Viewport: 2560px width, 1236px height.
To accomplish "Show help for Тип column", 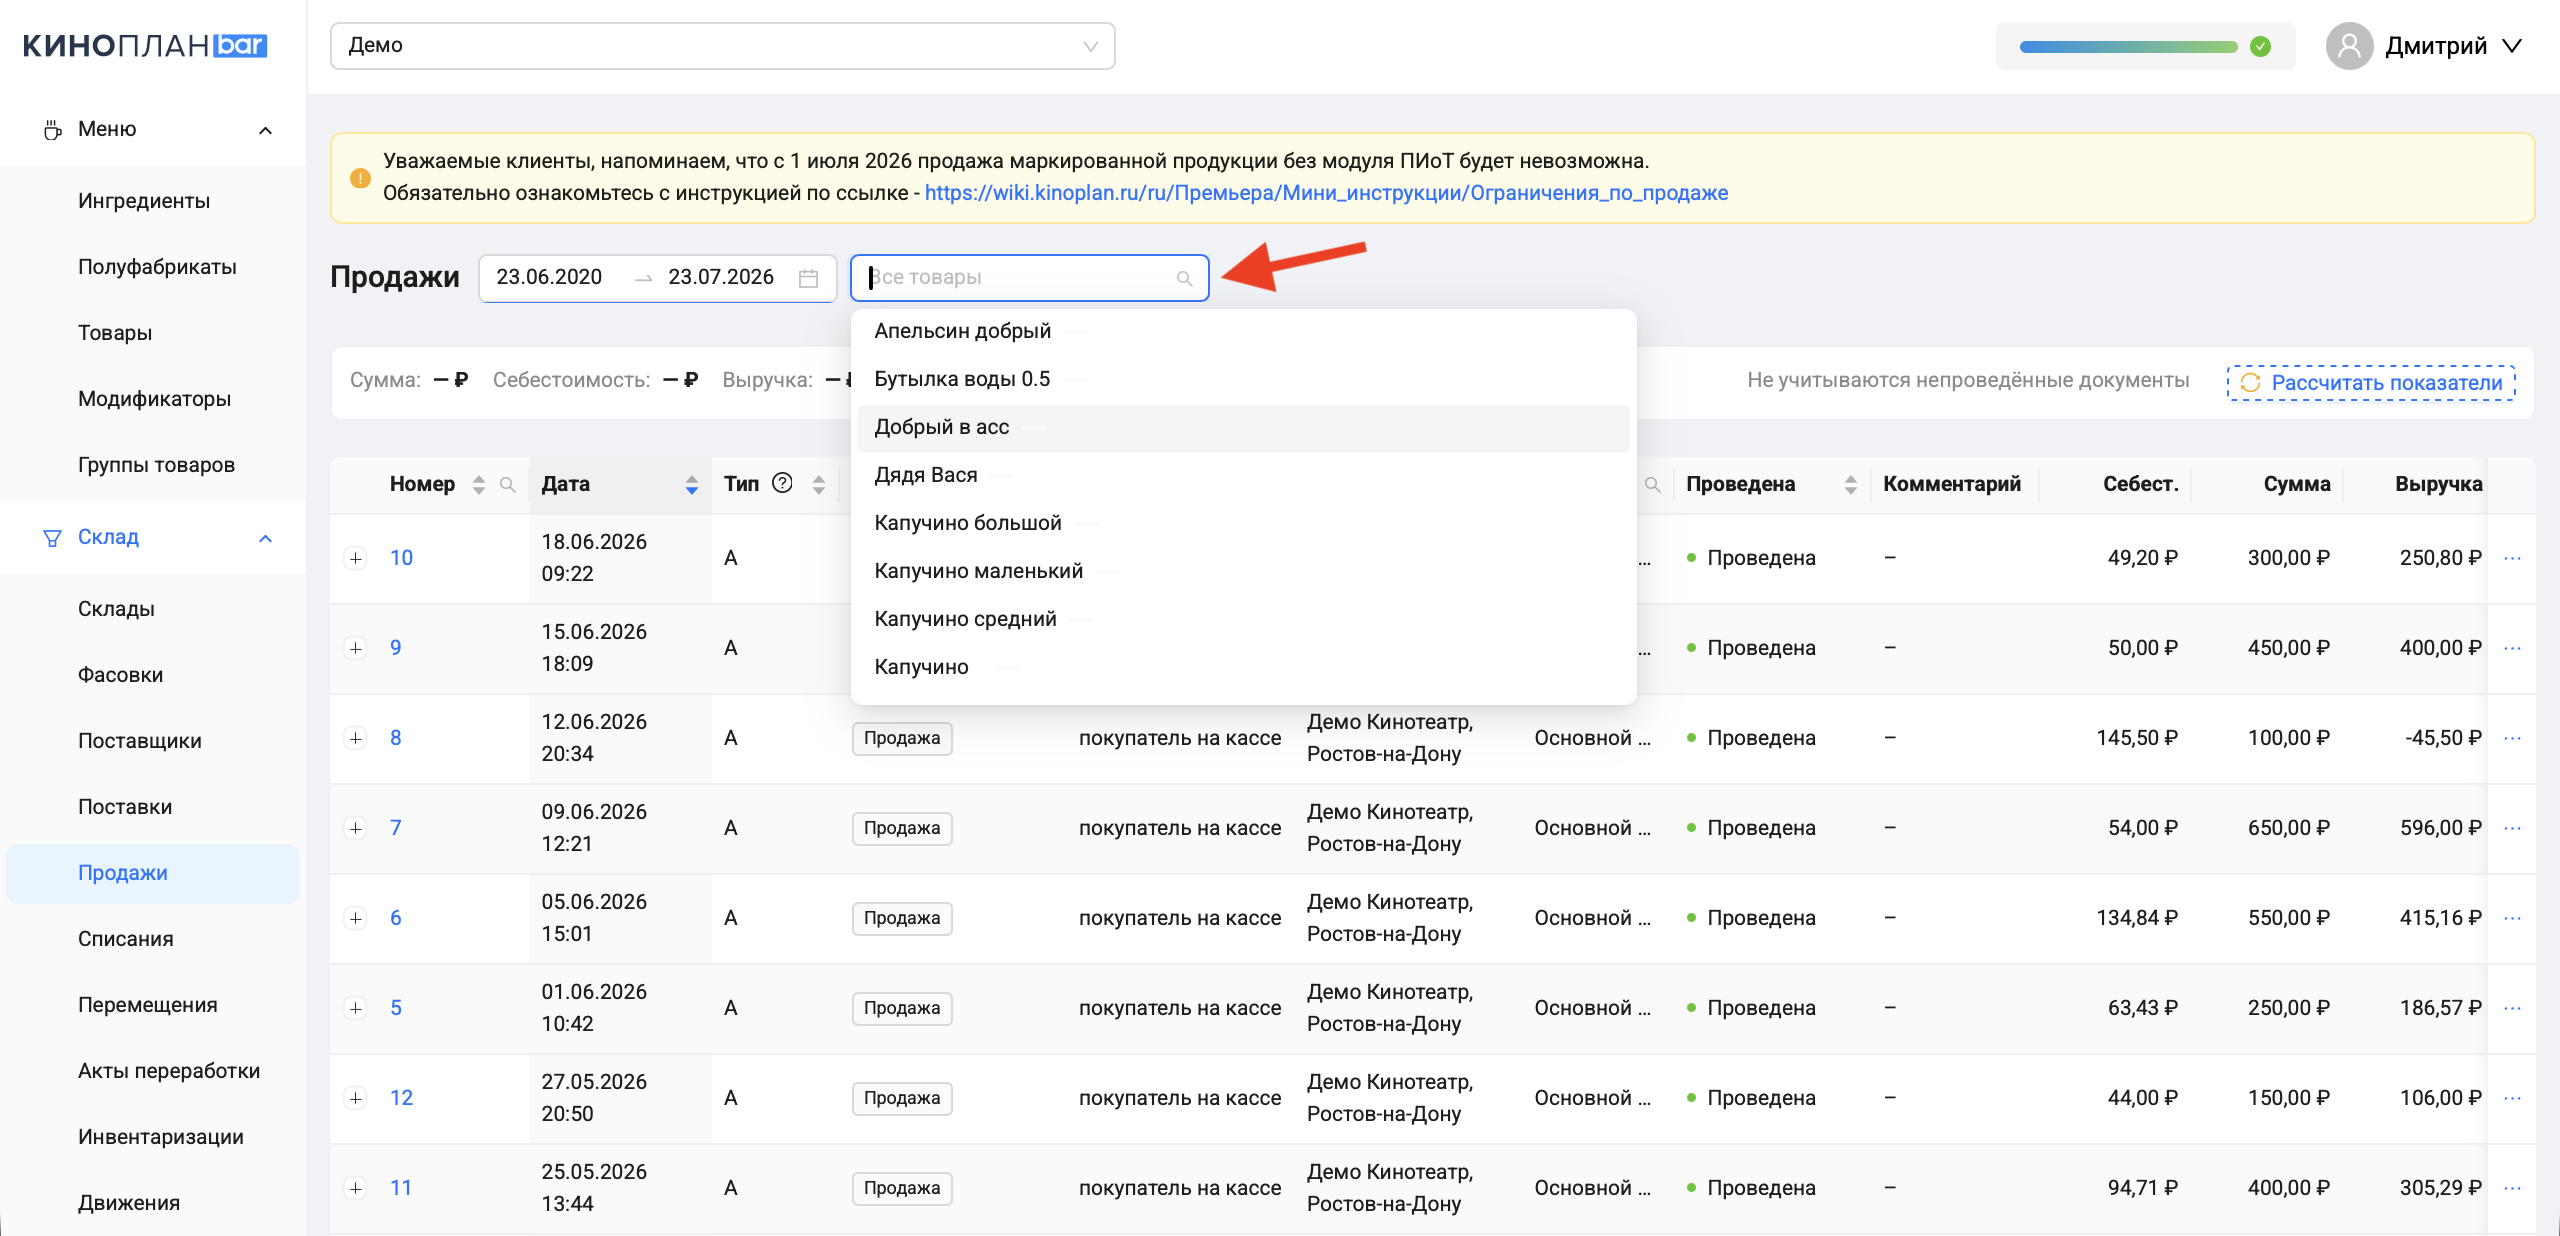I will 783,484.
